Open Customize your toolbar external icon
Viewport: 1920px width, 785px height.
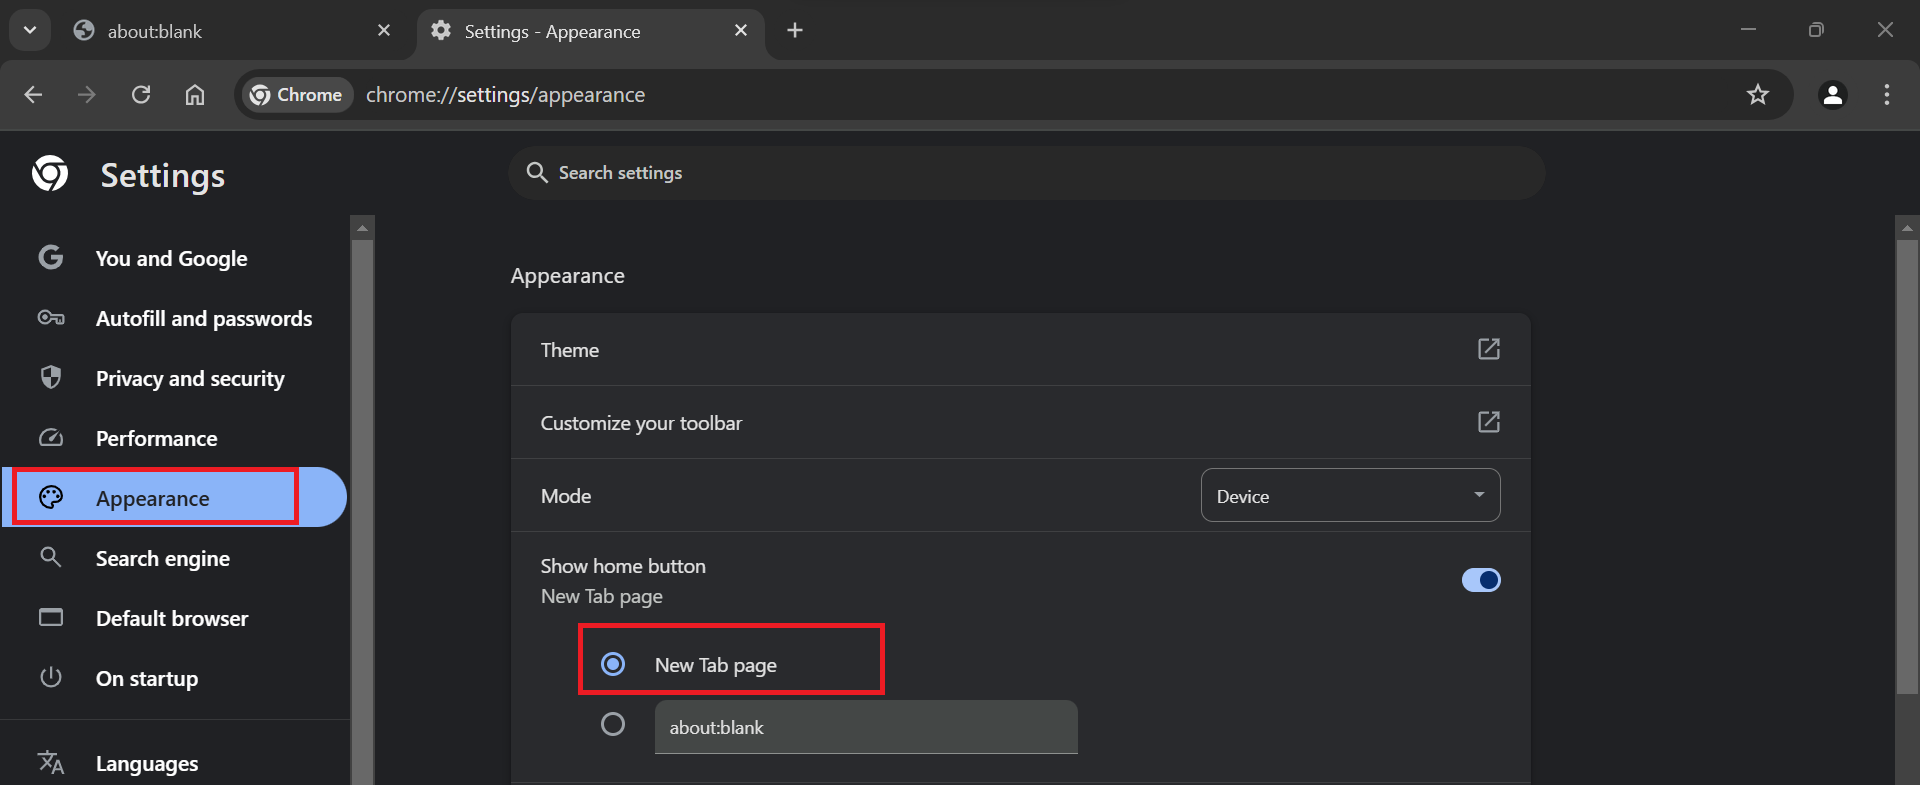(1489, 422)
